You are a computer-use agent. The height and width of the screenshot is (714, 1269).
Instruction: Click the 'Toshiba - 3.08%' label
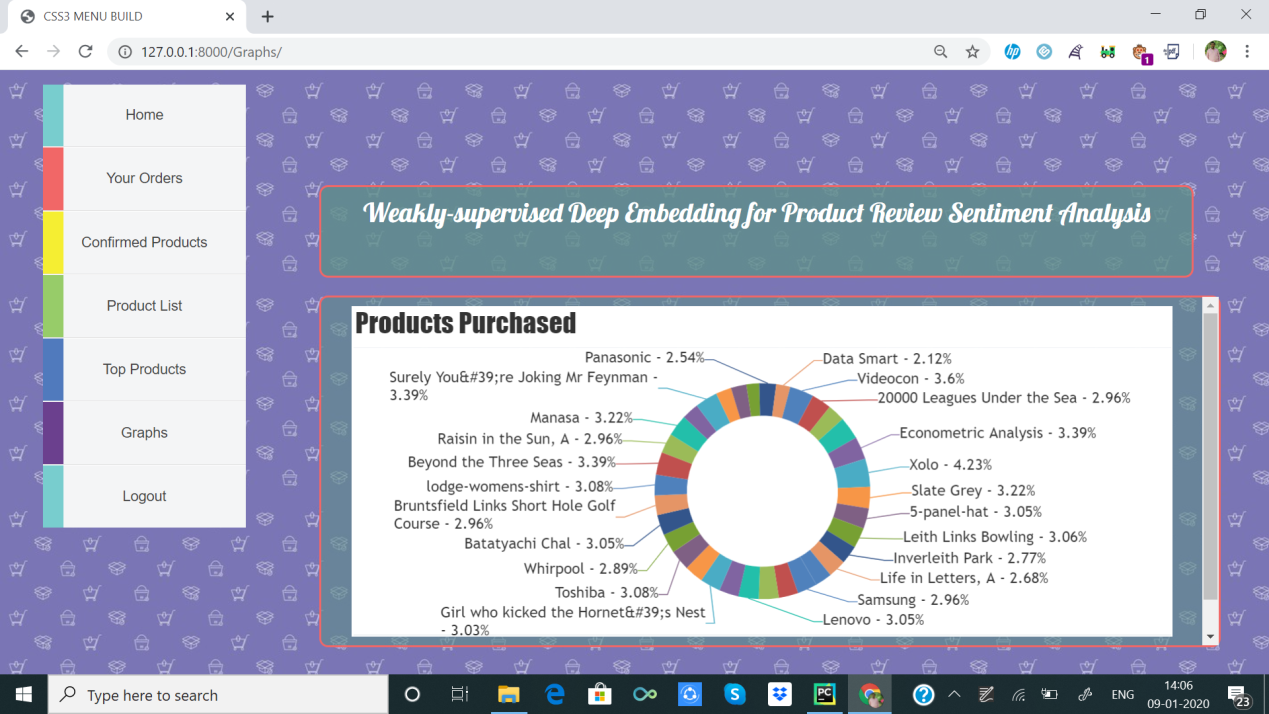[606, 593]
